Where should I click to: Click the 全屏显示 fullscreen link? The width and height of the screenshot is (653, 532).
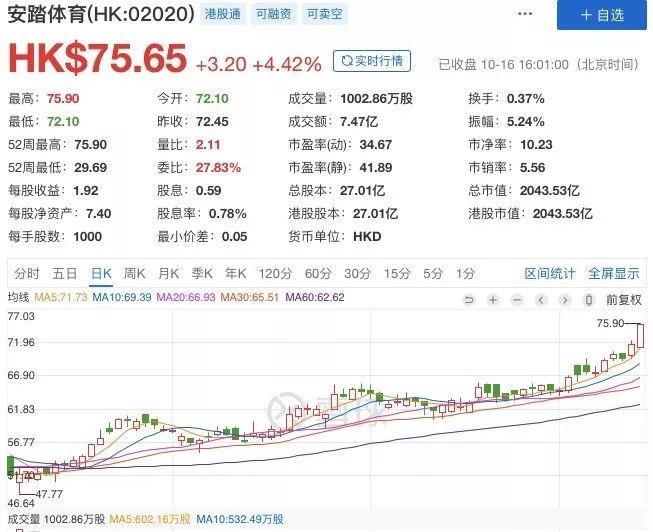[614, 274]
